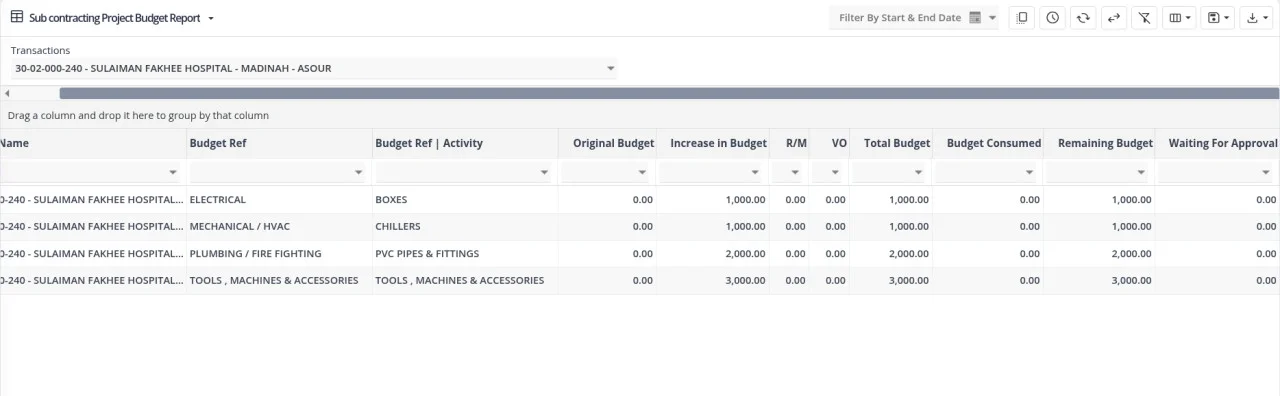
Task: Sort by Total Budget column header
Action: (x=897, y=143)
